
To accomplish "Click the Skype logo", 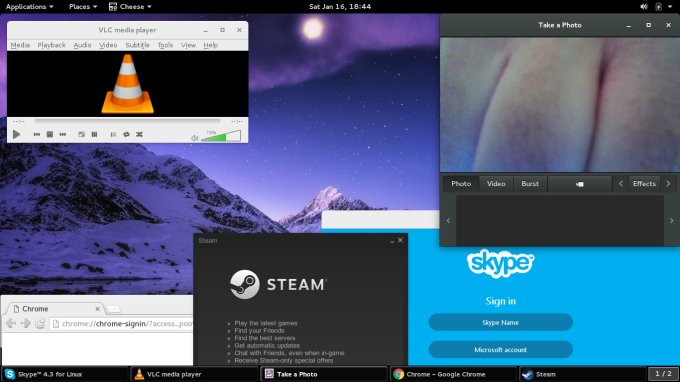I will (500, 263).
